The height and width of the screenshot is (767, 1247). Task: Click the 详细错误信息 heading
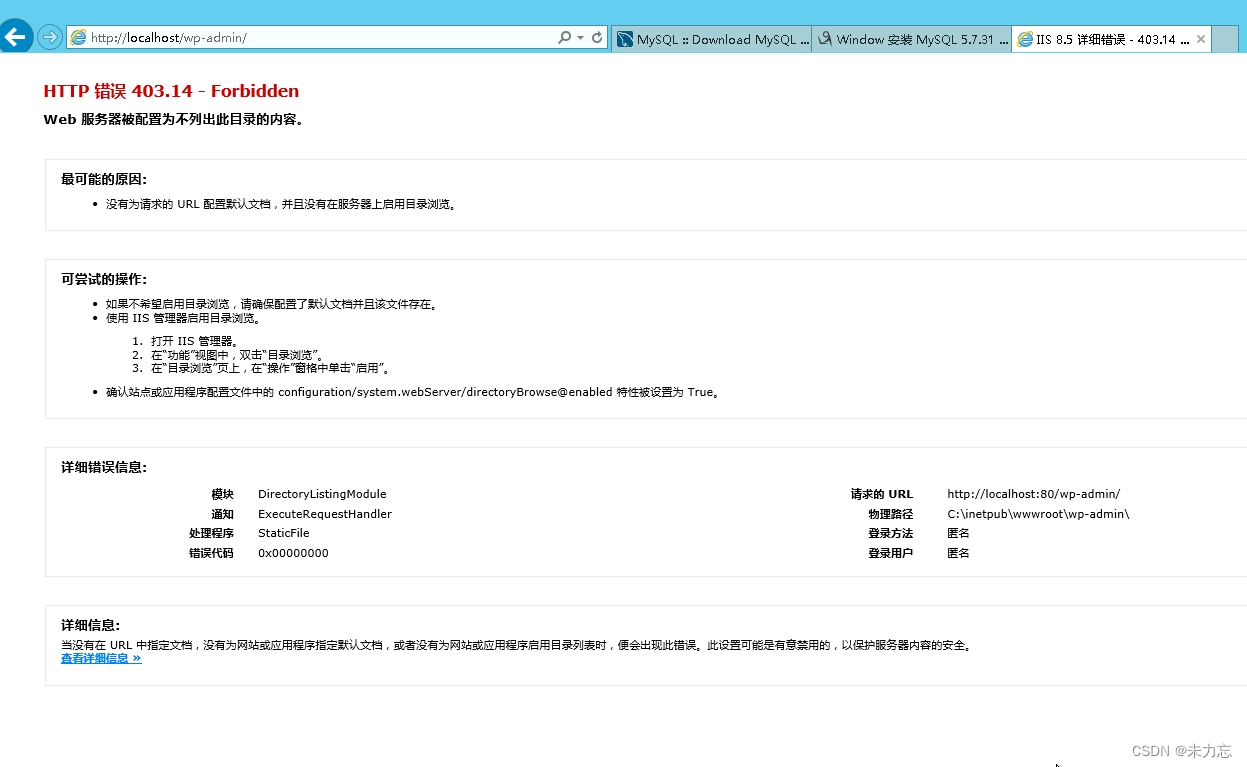[x=104, y=467]
